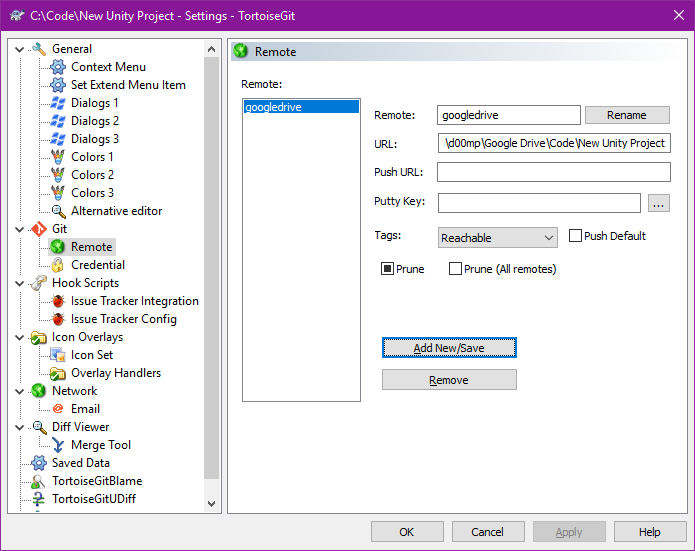
Task: Click the Colors 1 icon
Action: click(x=58, y=157)
